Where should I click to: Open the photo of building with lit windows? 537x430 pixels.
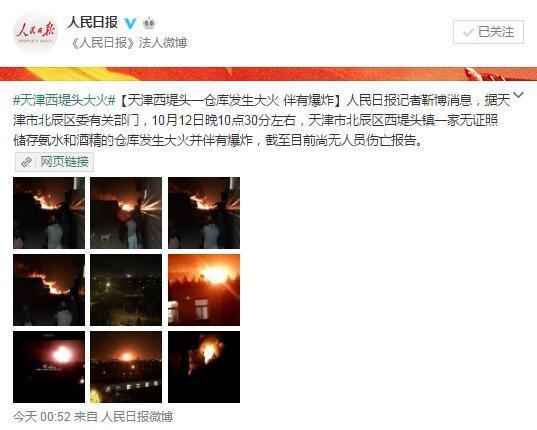(x=204, y=290)
